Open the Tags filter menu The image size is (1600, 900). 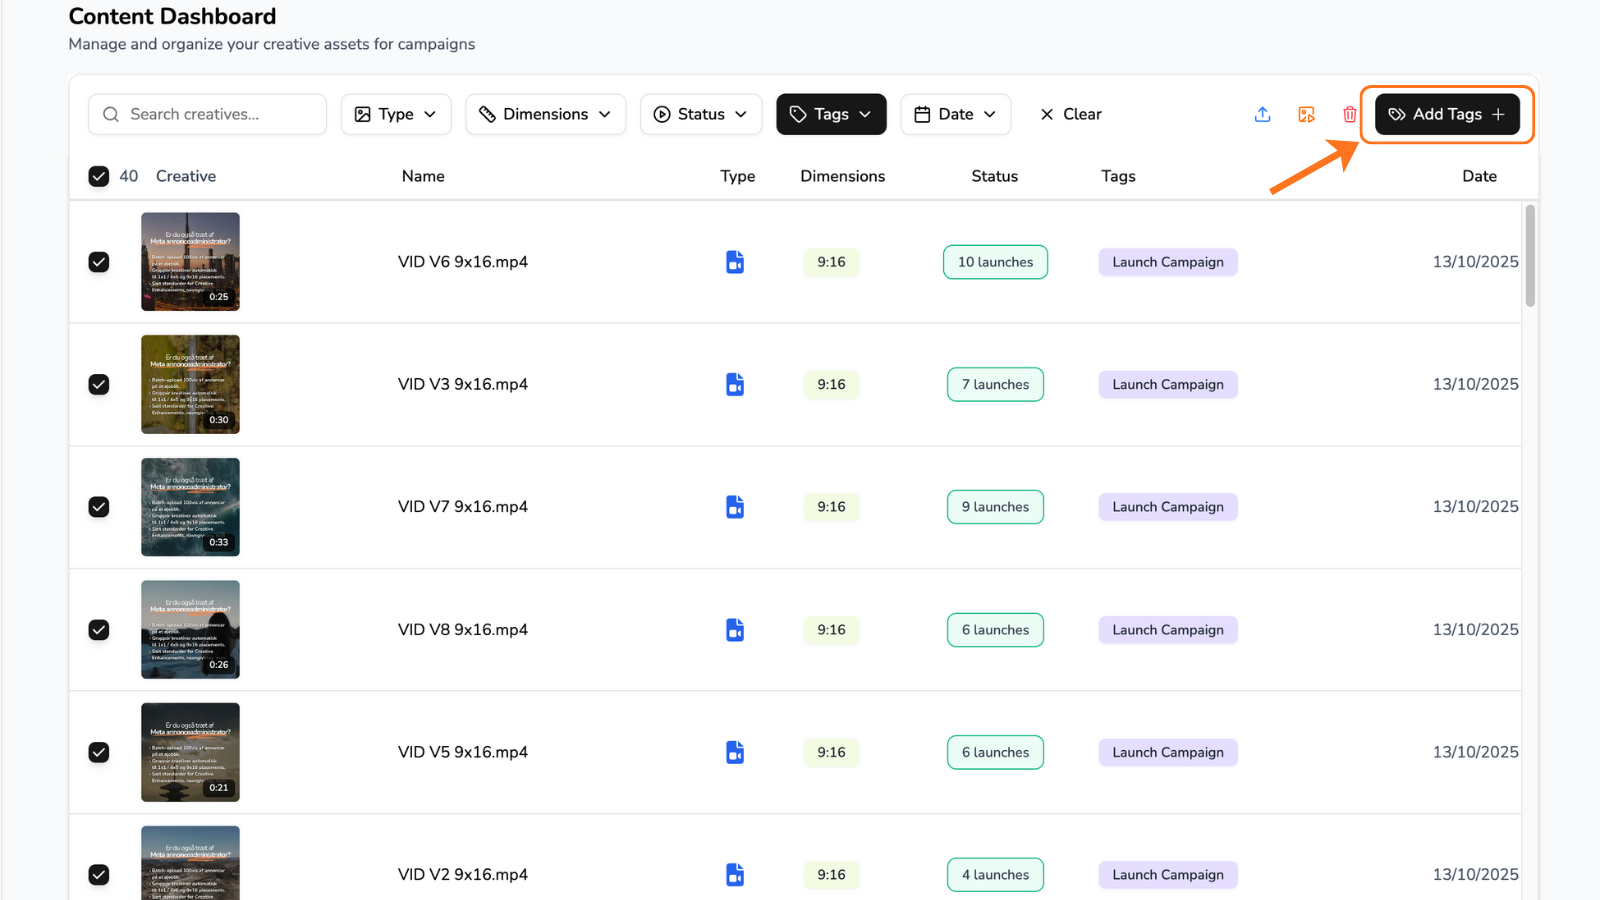click(831, 114)
